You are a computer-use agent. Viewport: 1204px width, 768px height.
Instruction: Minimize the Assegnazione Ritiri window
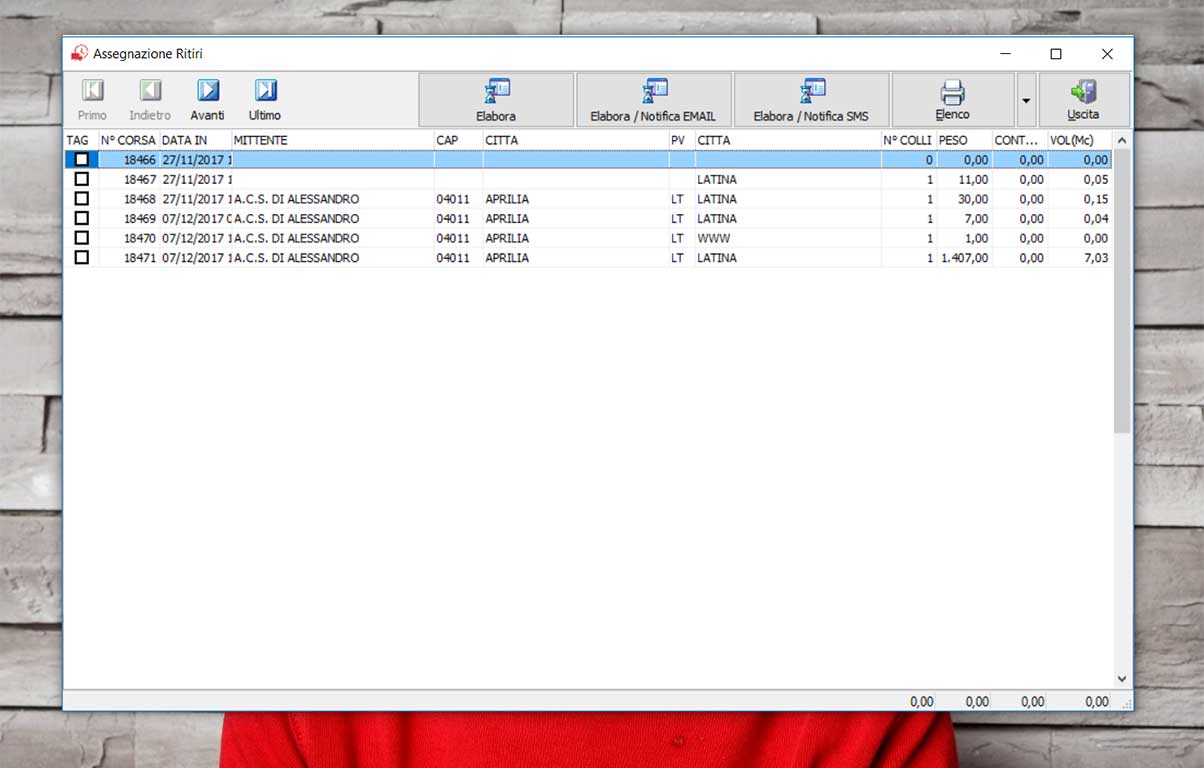click(1005, 54)
